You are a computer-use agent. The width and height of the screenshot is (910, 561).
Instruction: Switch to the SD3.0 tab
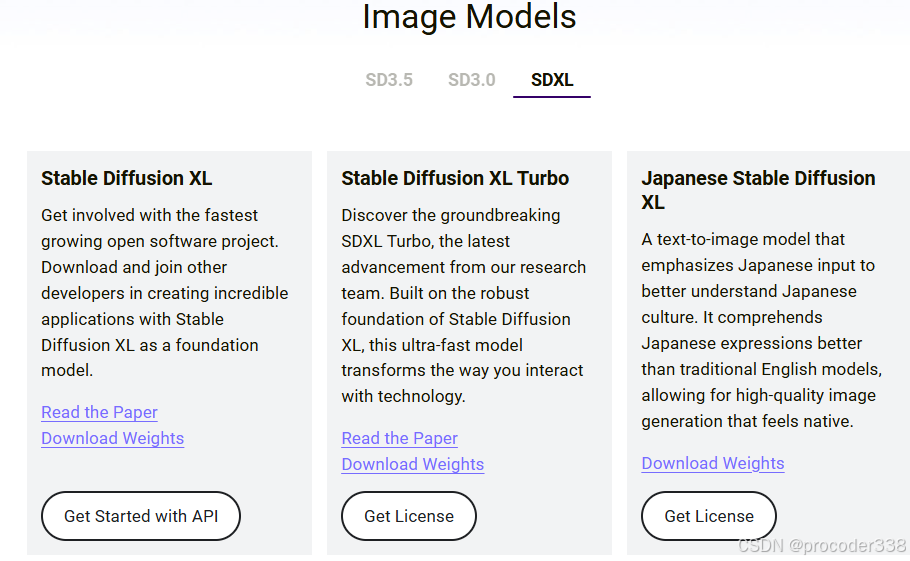(472, 79)
